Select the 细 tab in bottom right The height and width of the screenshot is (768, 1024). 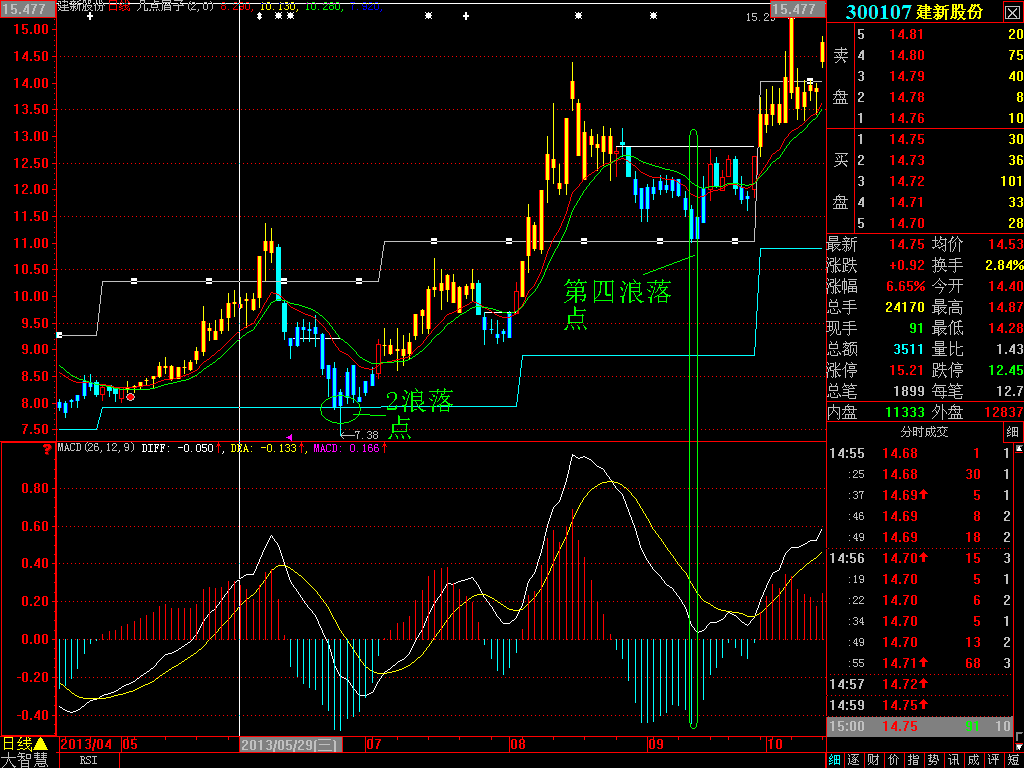835,760
